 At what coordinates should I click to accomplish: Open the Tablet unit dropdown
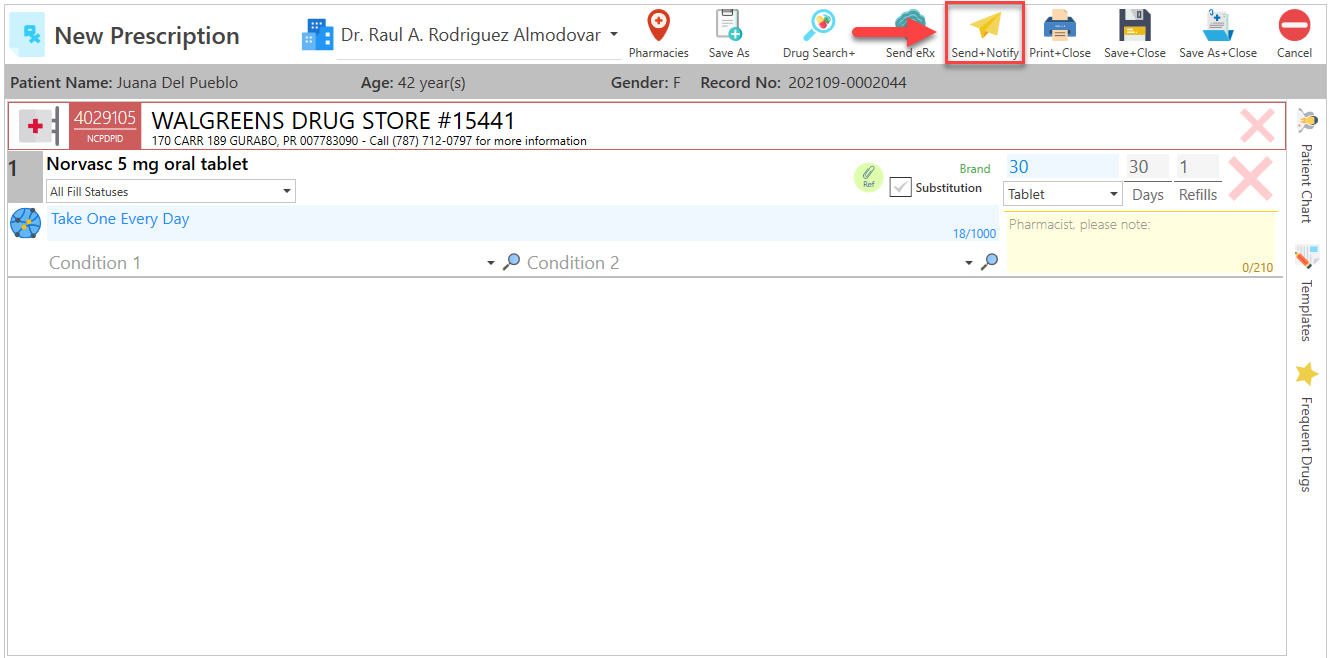(x=1062, y=194)
